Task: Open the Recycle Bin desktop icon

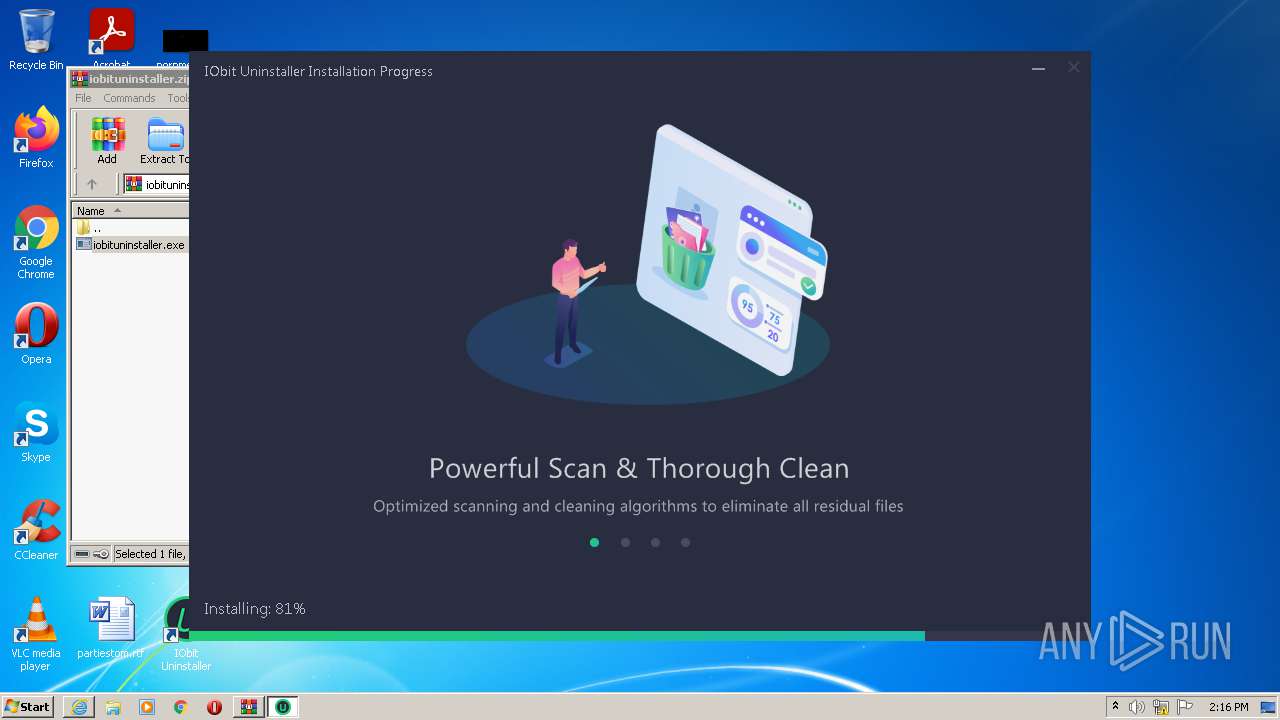Action: [x=36, y=39]
